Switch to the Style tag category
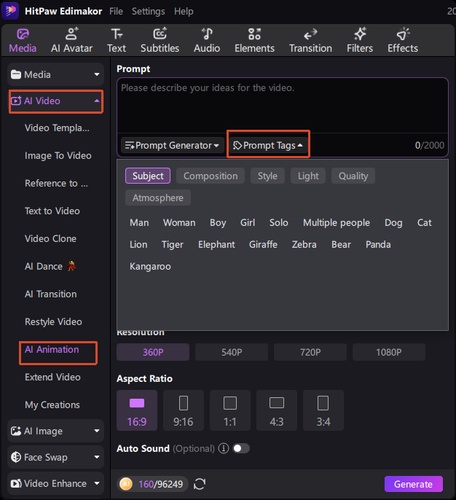 coord(267,176)
